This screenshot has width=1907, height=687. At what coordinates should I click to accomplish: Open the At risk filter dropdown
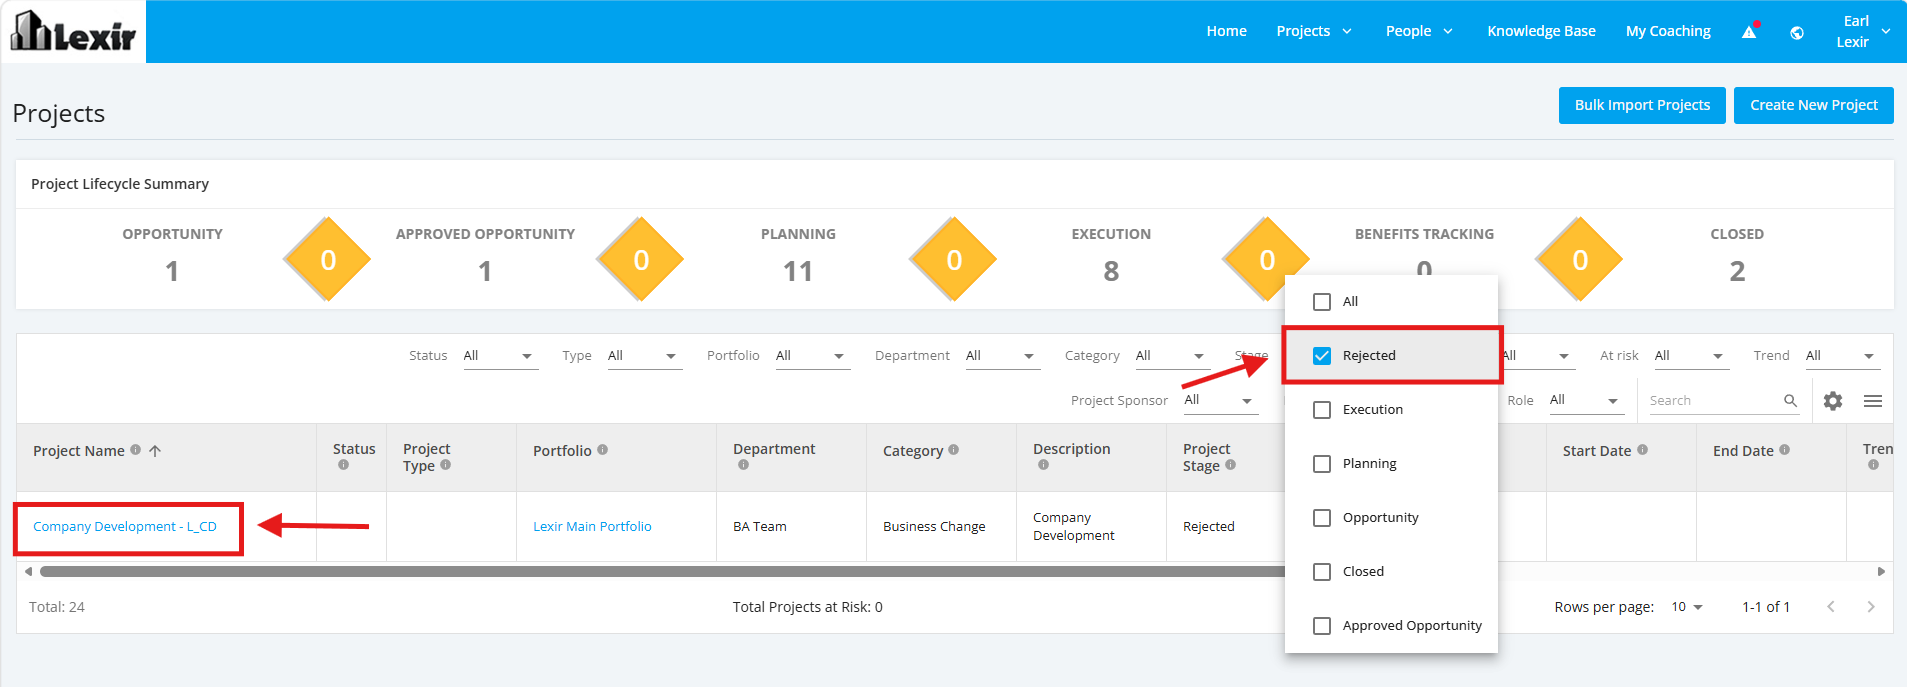coord(1691,356)
